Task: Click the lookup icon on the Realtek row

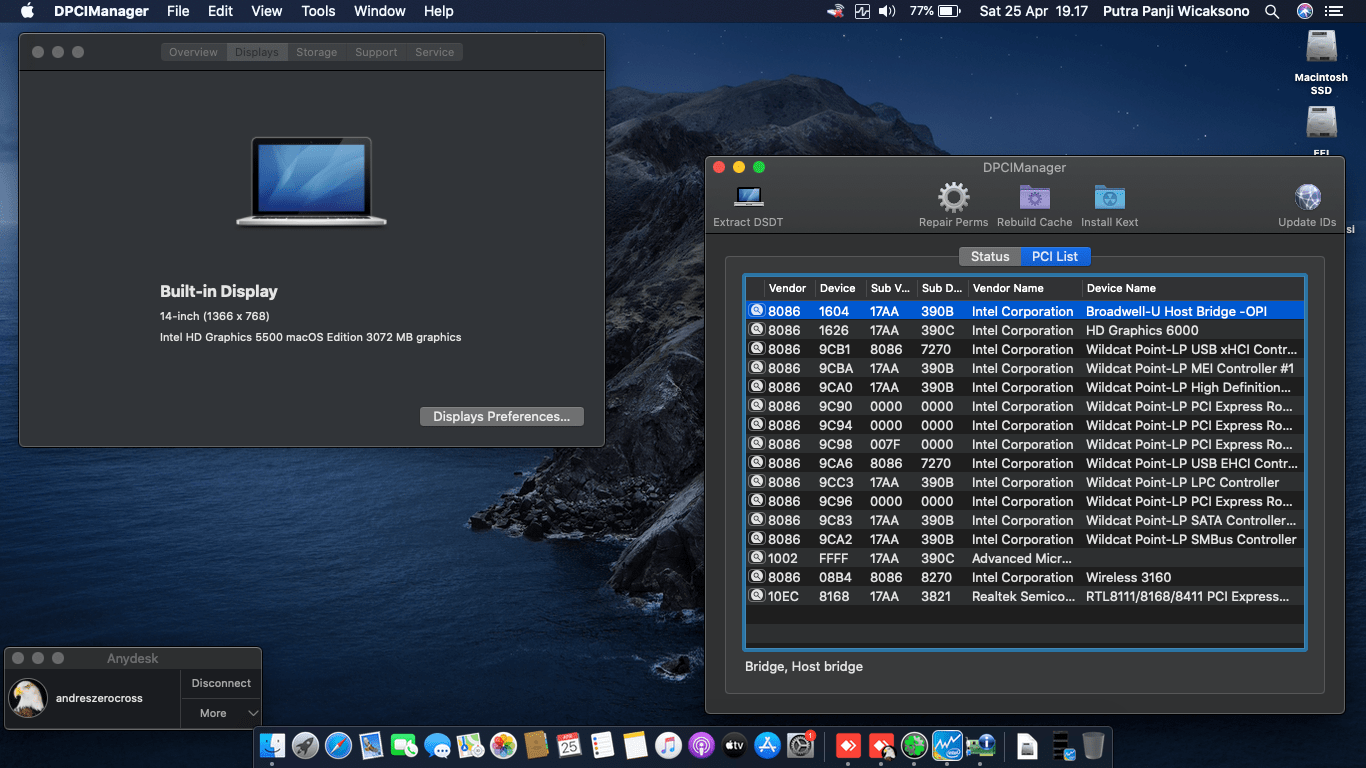Action: click(757, 596)
